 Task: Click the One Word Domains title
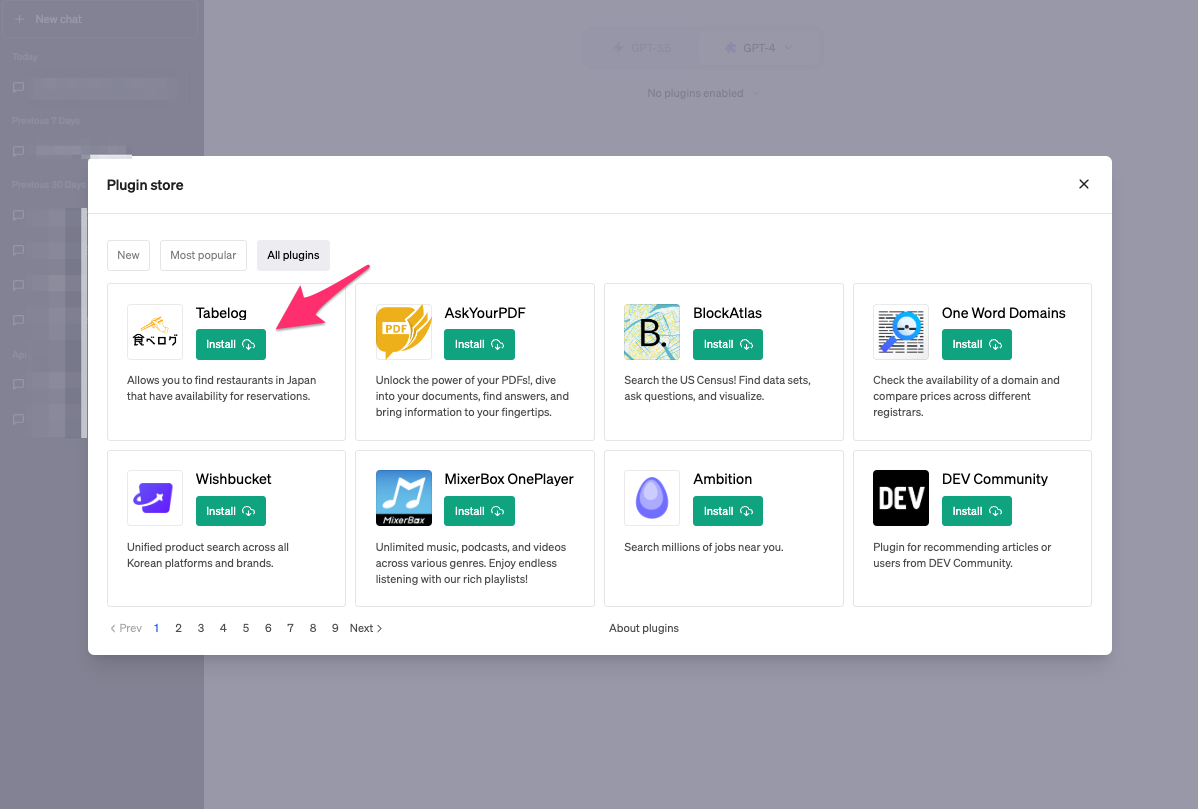1004,313
